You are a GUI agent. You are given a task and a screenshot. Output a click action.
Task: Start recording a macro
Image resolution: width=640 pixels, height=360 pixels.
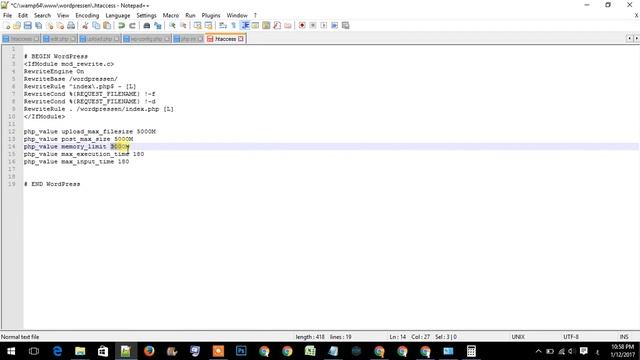tap(302, 26)
